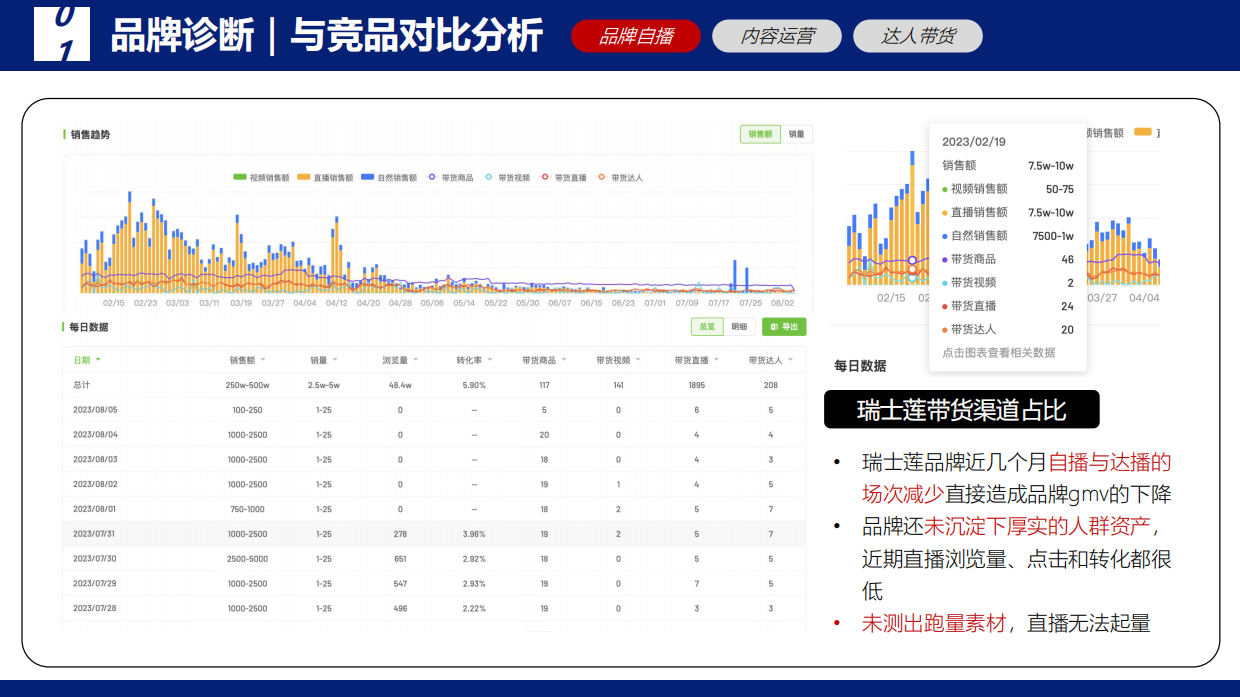Open sort arrow on 转化率 column

490,360
